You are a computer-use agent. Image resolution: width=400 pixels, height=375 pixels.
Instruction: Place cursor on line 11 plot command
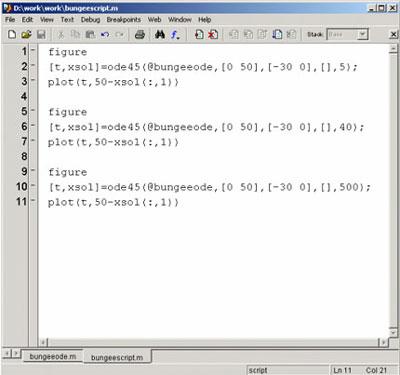pos(113,202)
